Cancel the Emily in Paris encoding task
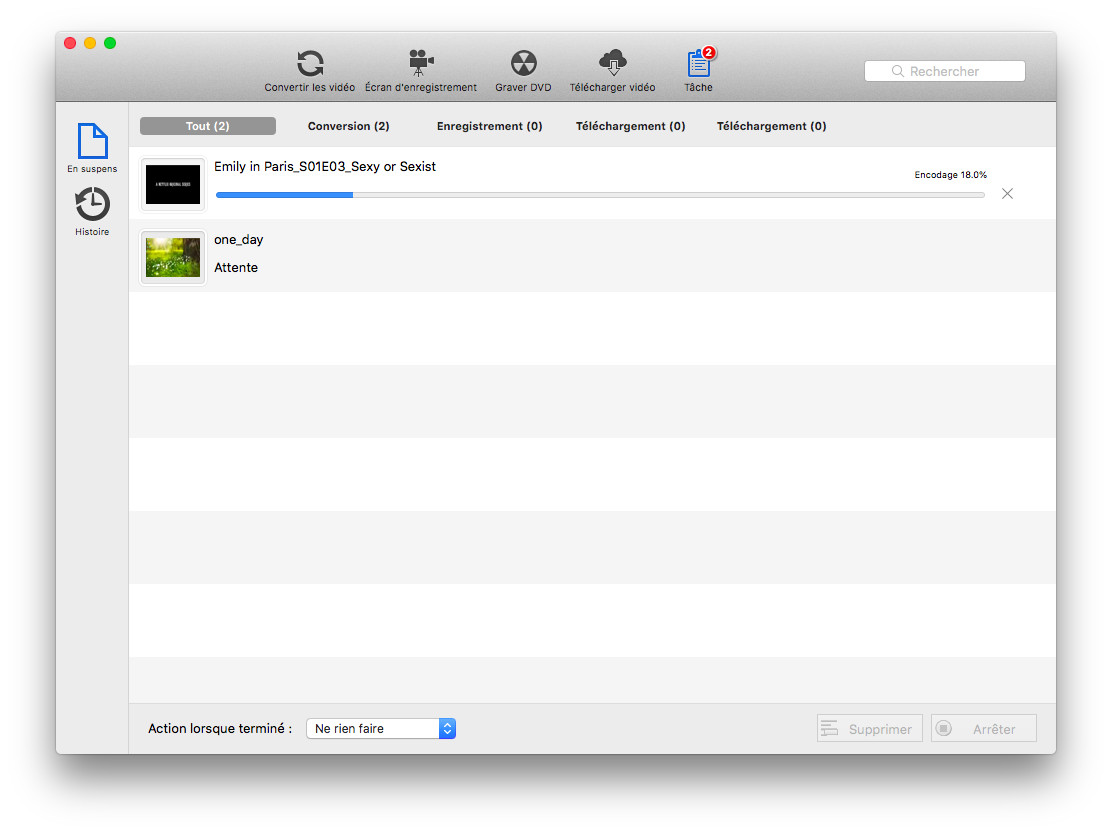Viewport: 1112px width, 834px height. coord(1007,194)
